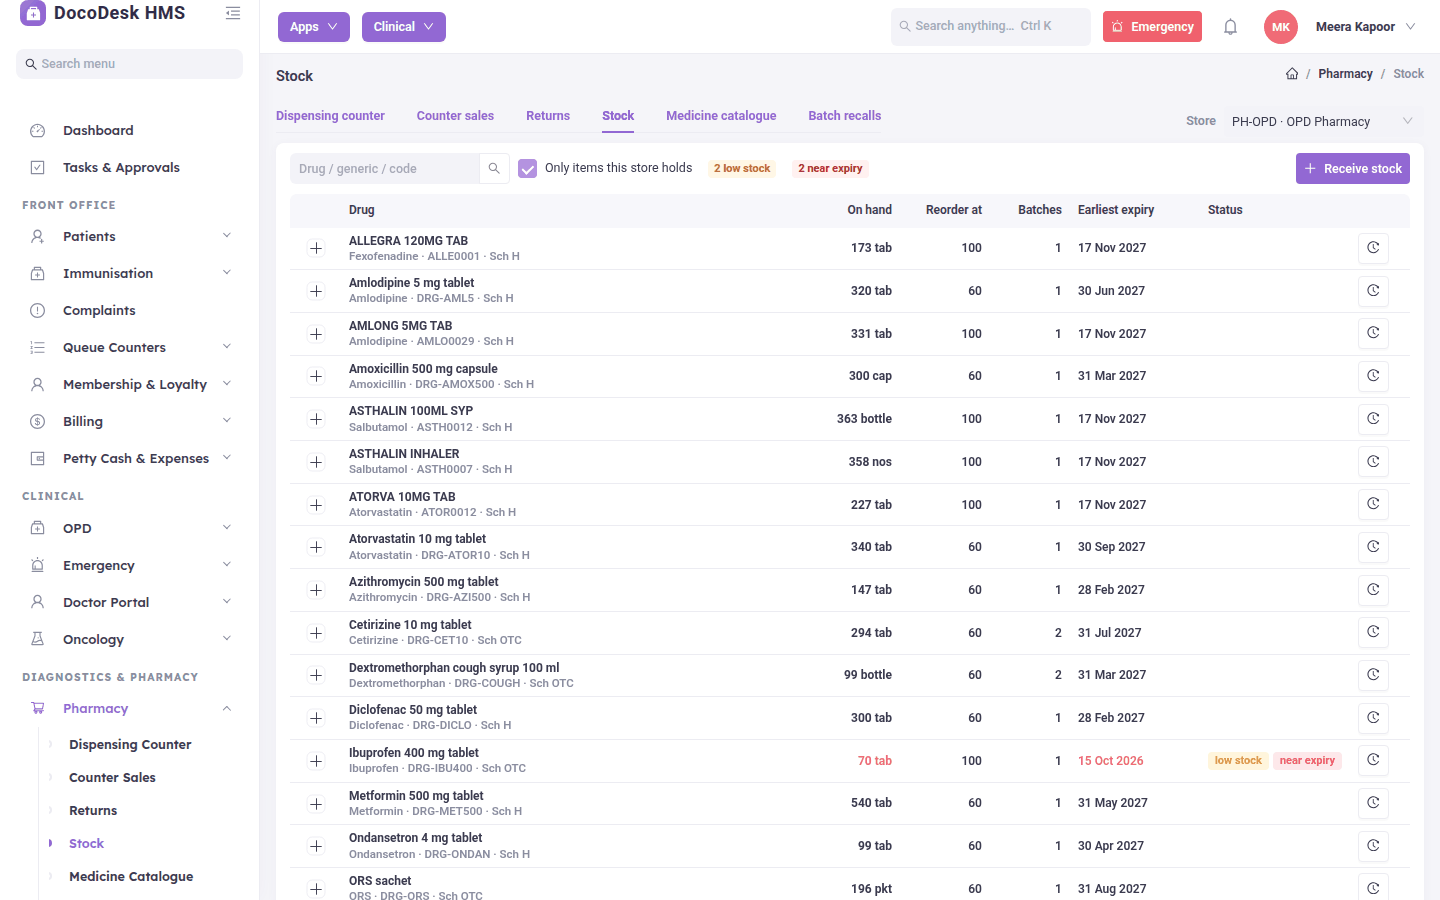Click the Oncology sidebar icon
The height and width of the screenshot is (900, 1440).
tap(38, 639)
